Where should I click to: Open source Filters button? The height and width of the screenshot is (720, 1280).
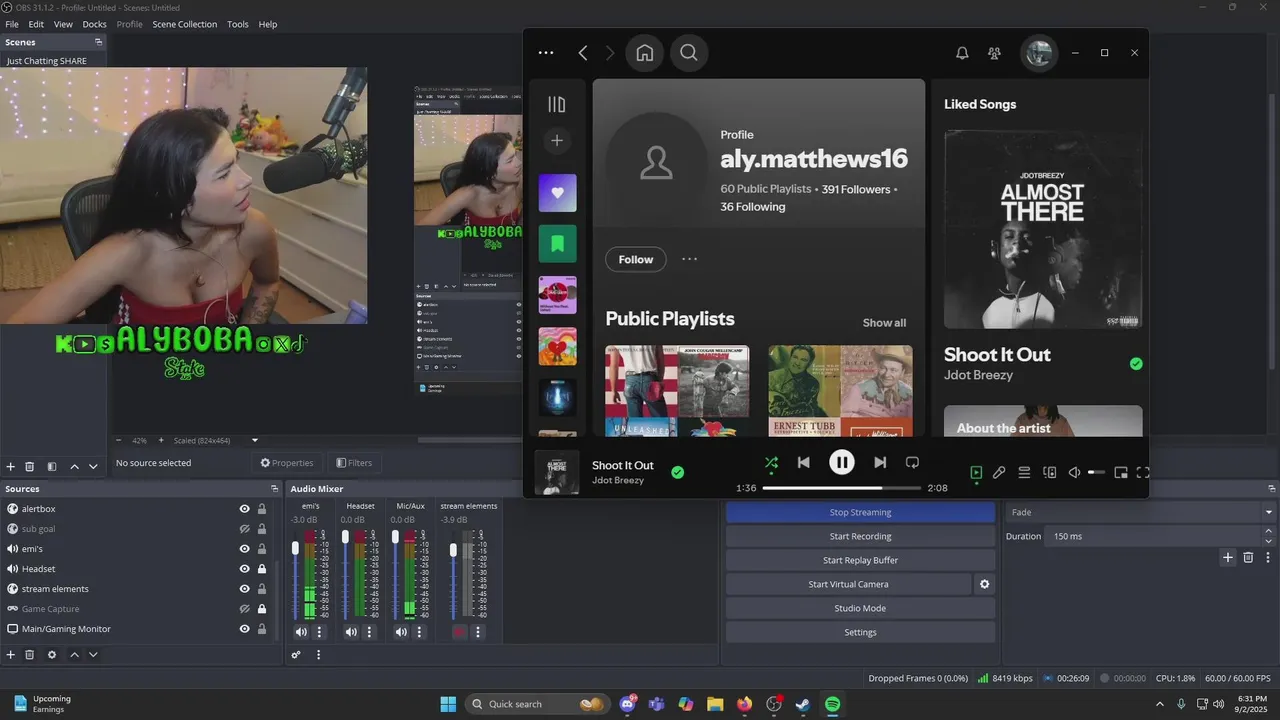pyautogui.click(x=354, y=463)
